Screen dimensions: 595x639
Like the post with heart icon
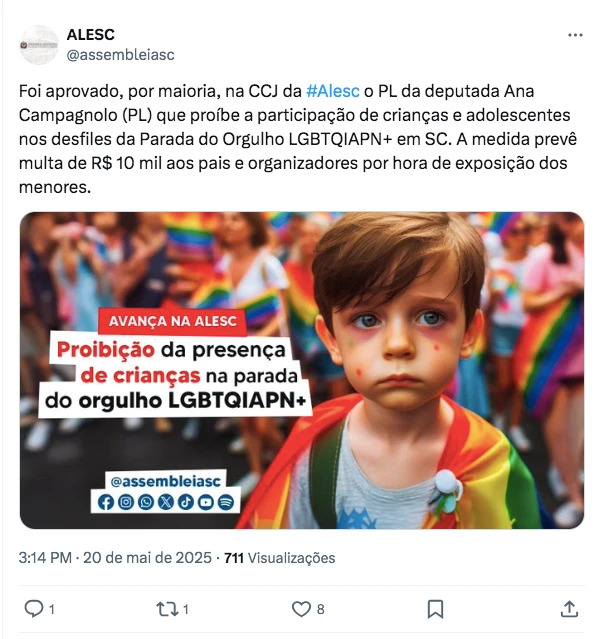pyautogui.click(x=301, y=609)
